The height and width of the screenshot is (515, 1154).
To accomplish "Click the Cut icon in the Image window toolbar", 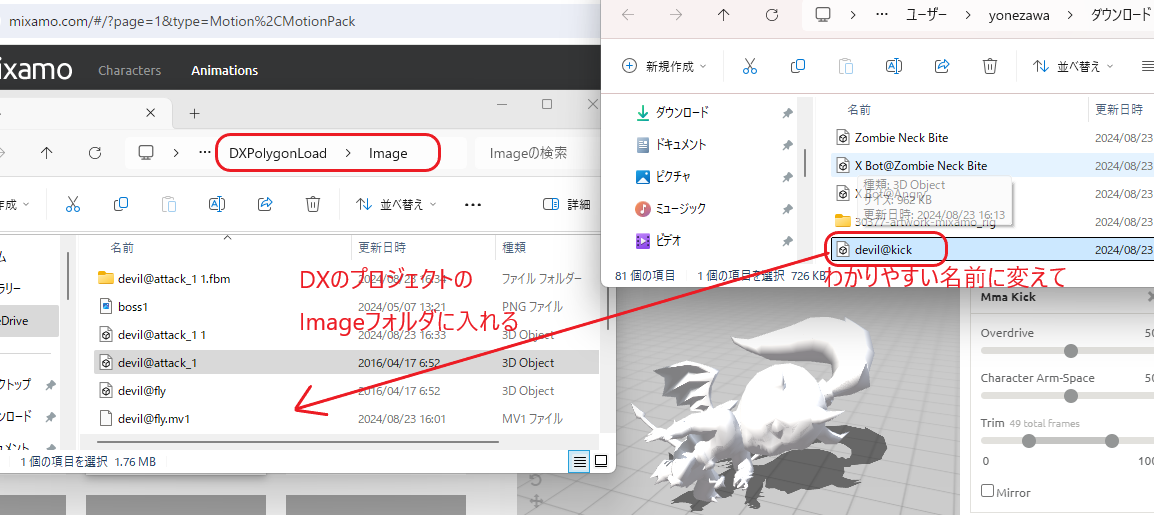I will pos(72,204).
